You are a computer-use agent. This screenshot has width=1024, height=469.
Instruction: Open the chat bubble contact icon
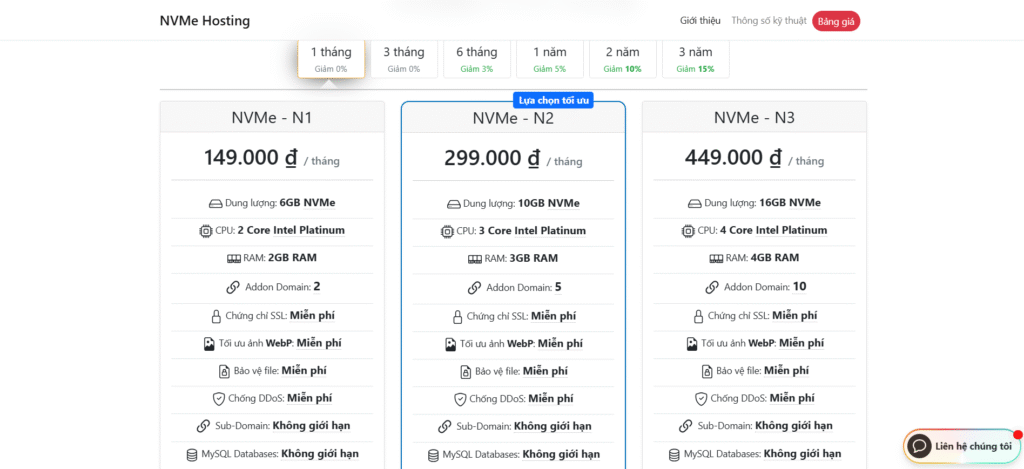(x=919, y=445)
